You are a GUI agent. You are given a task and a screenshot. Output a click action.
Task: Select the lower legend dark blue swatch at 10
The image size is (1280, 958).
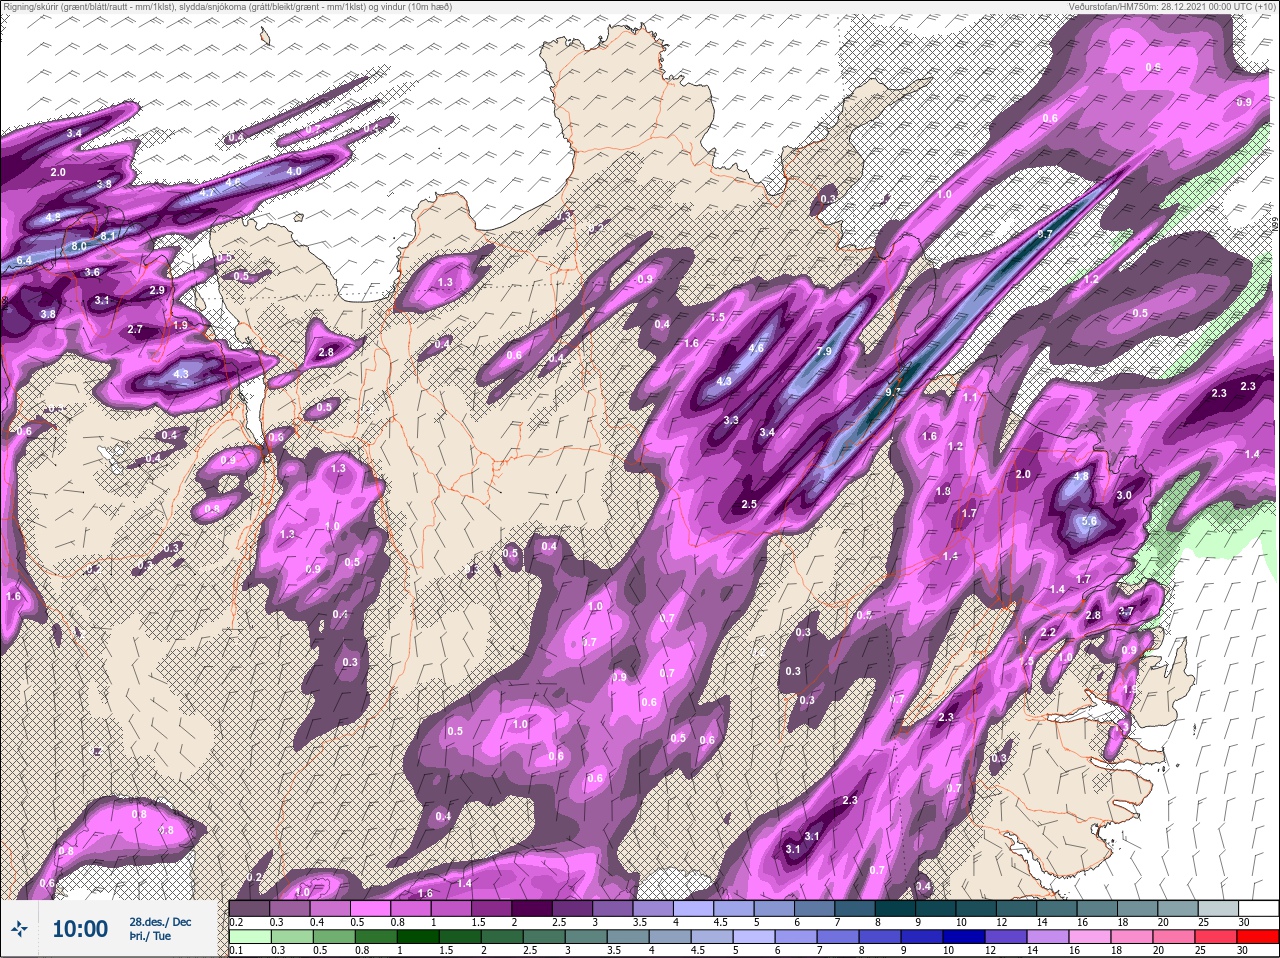(x=965, y=937)
